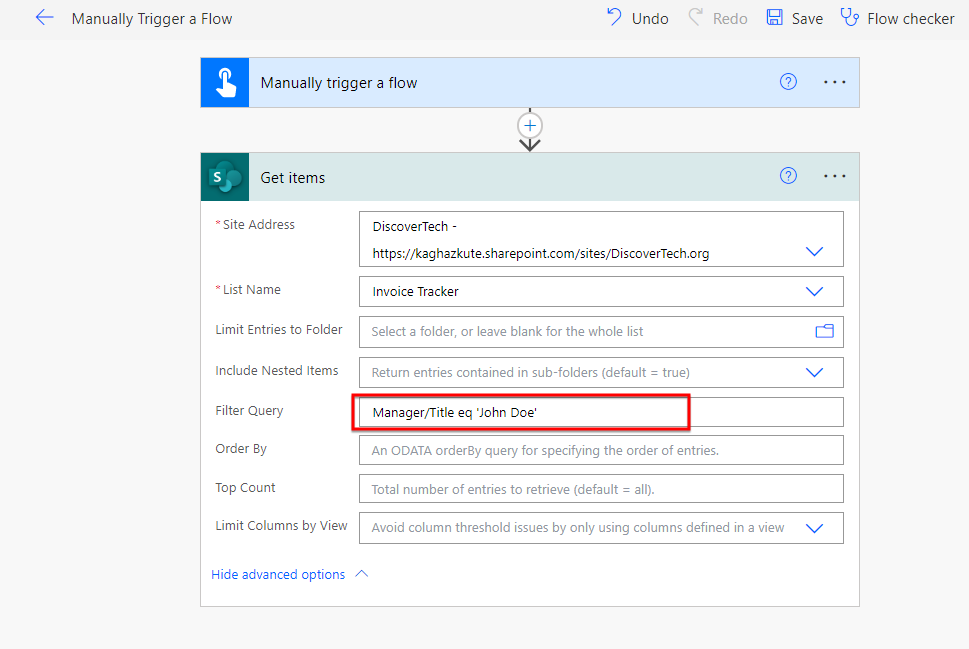Viewport: 969px width, 649px height.
Task: Click the Redo button
Action: 718,18
